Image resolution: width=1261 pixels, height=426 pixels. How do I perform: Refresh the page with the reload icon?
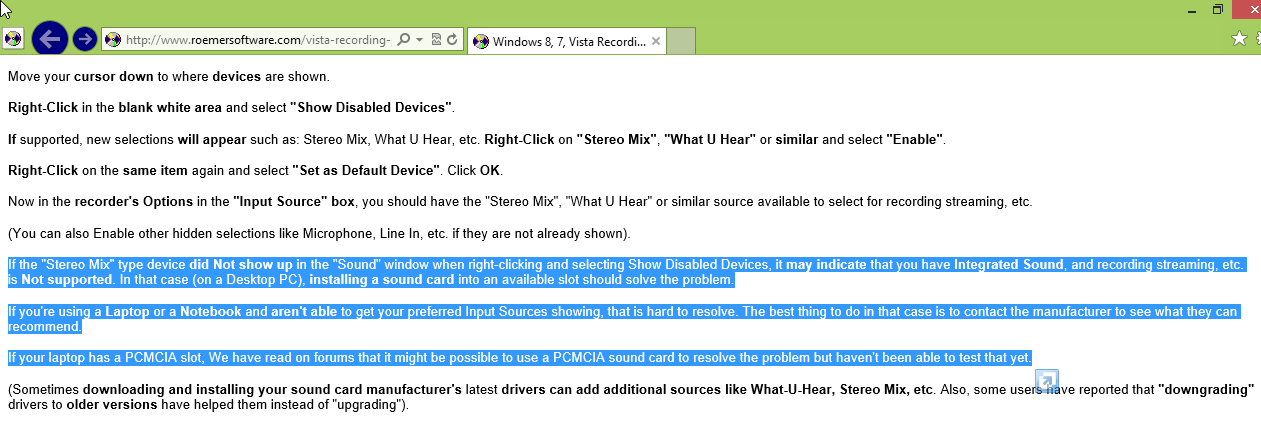pos(452,40)
